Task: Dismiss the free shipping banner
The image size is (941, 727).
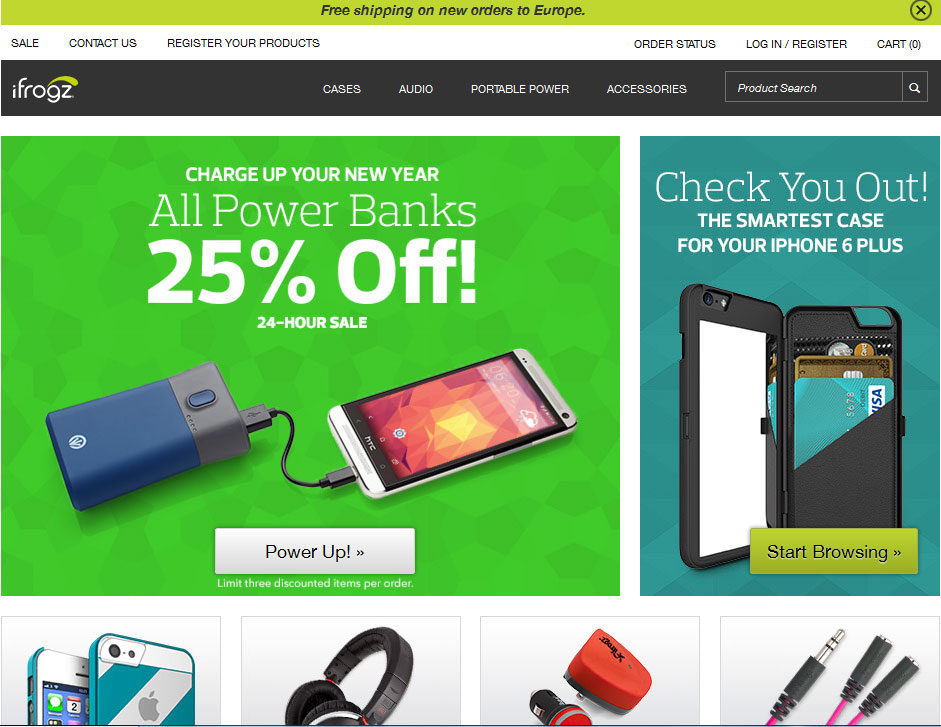Action: coord(921,10)
